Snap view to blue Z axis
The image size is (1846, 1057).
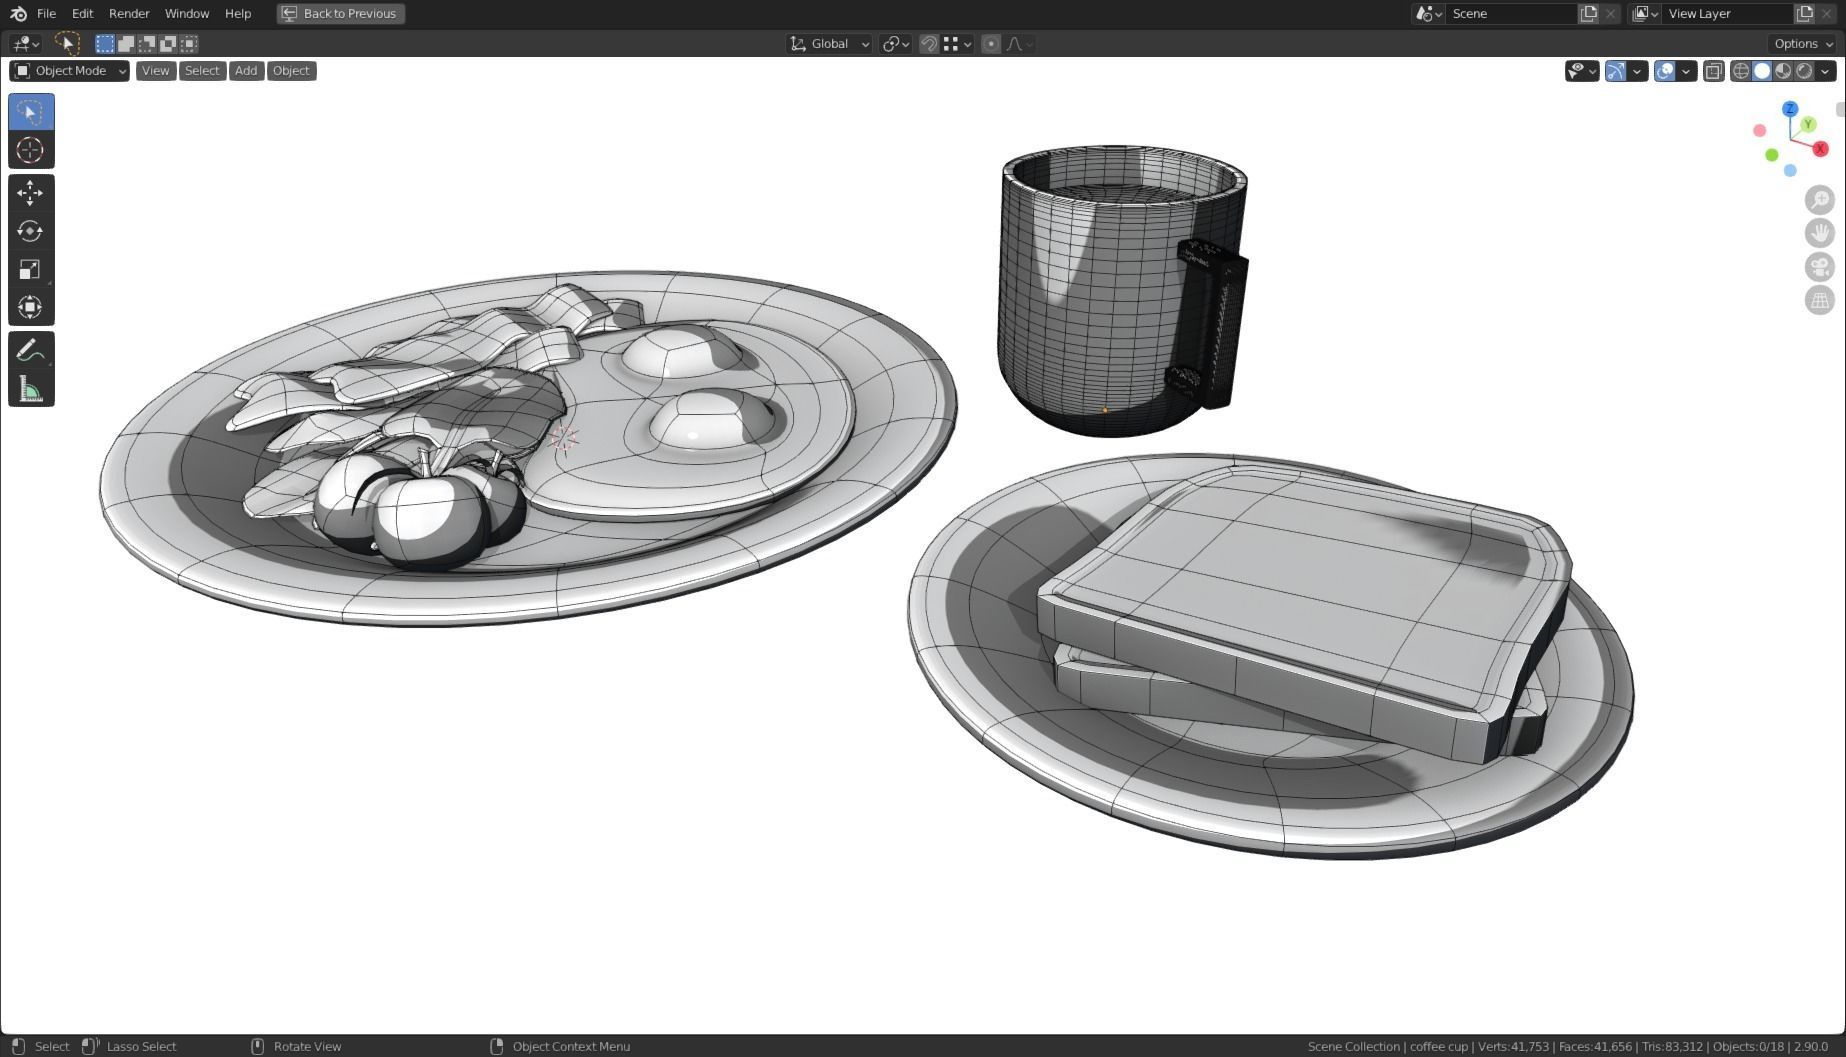pos(1790,108)
